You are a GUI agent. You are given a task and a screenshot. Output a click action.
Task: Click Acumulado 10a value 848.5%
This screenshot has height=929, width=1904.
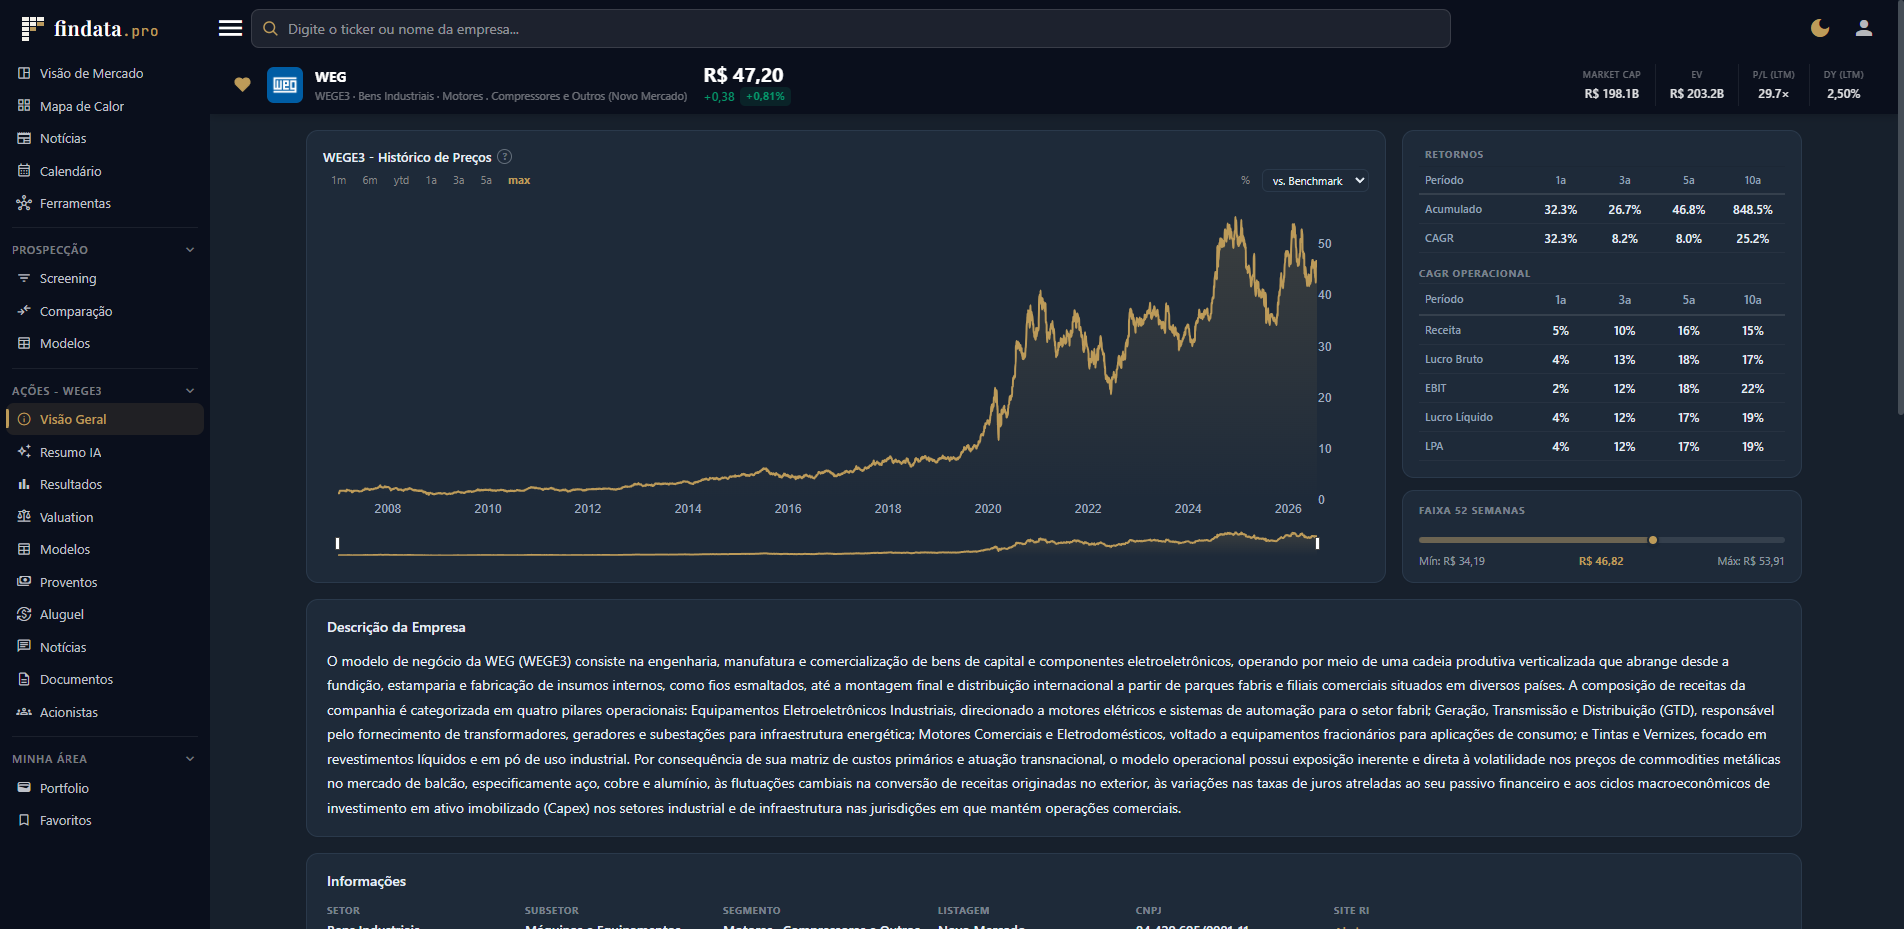coord(1752,210)
